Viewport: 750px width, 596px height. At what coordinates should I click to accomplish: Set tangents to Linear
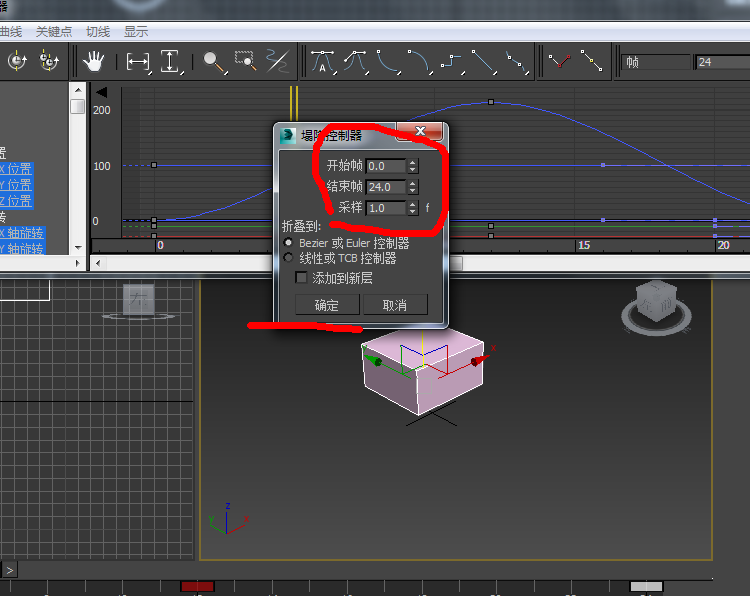click(x=484, y=62)
